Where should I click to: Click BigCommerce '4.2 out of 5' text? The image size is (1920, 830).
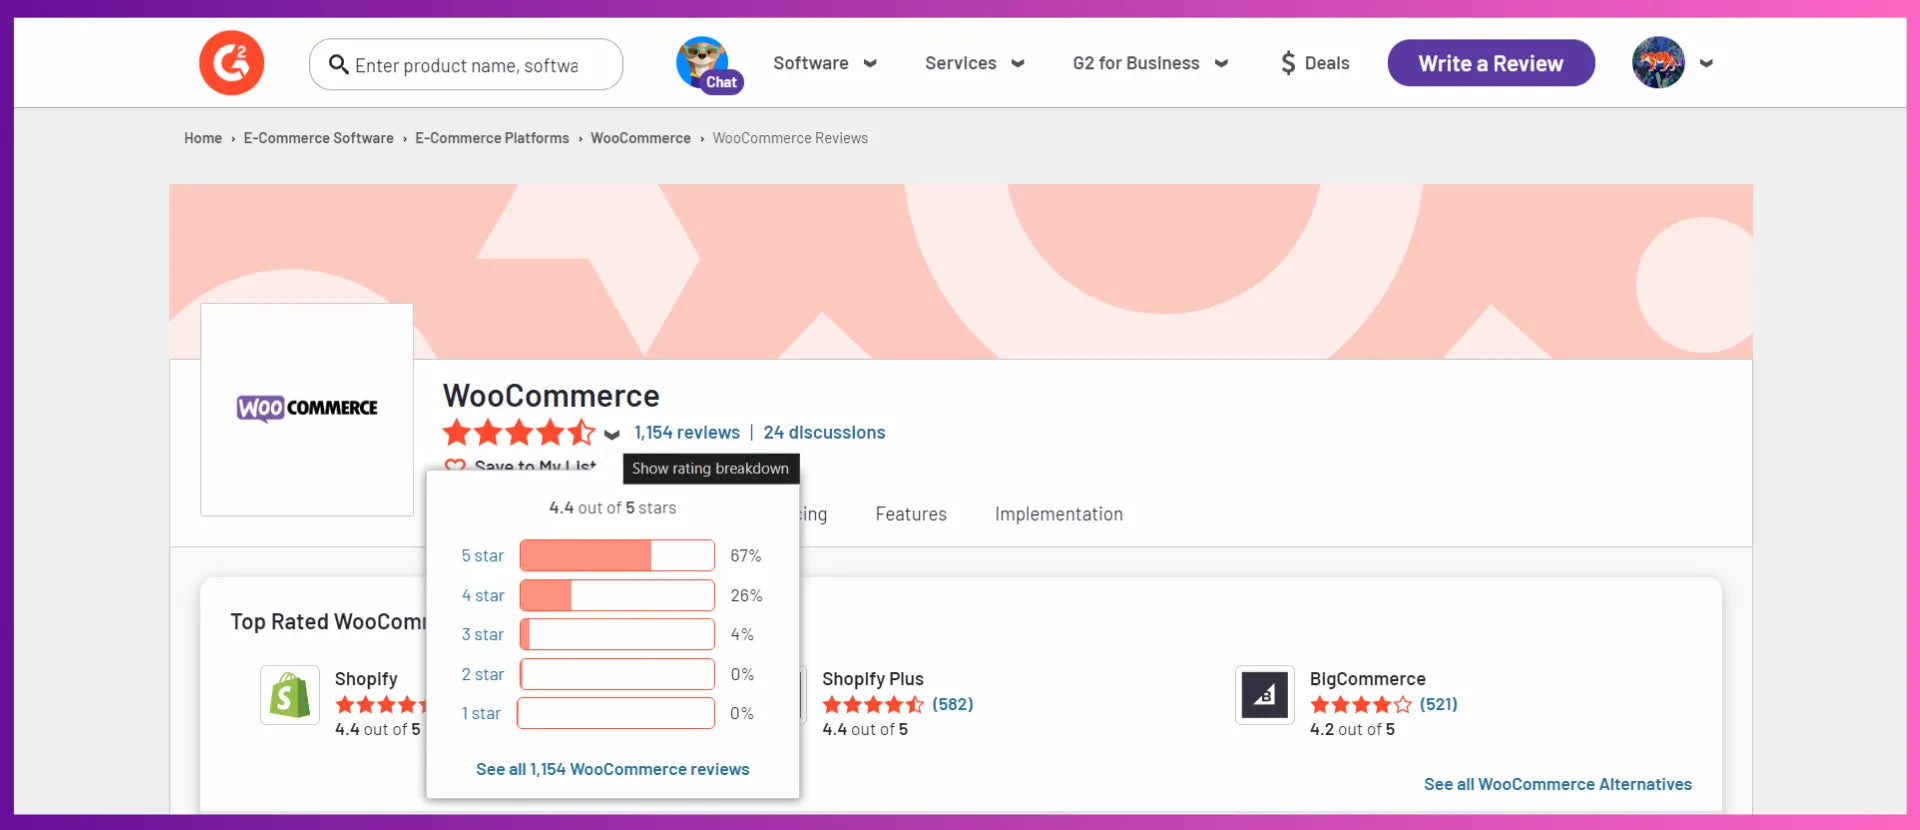pyautogui.click(x=1352, y=730)
